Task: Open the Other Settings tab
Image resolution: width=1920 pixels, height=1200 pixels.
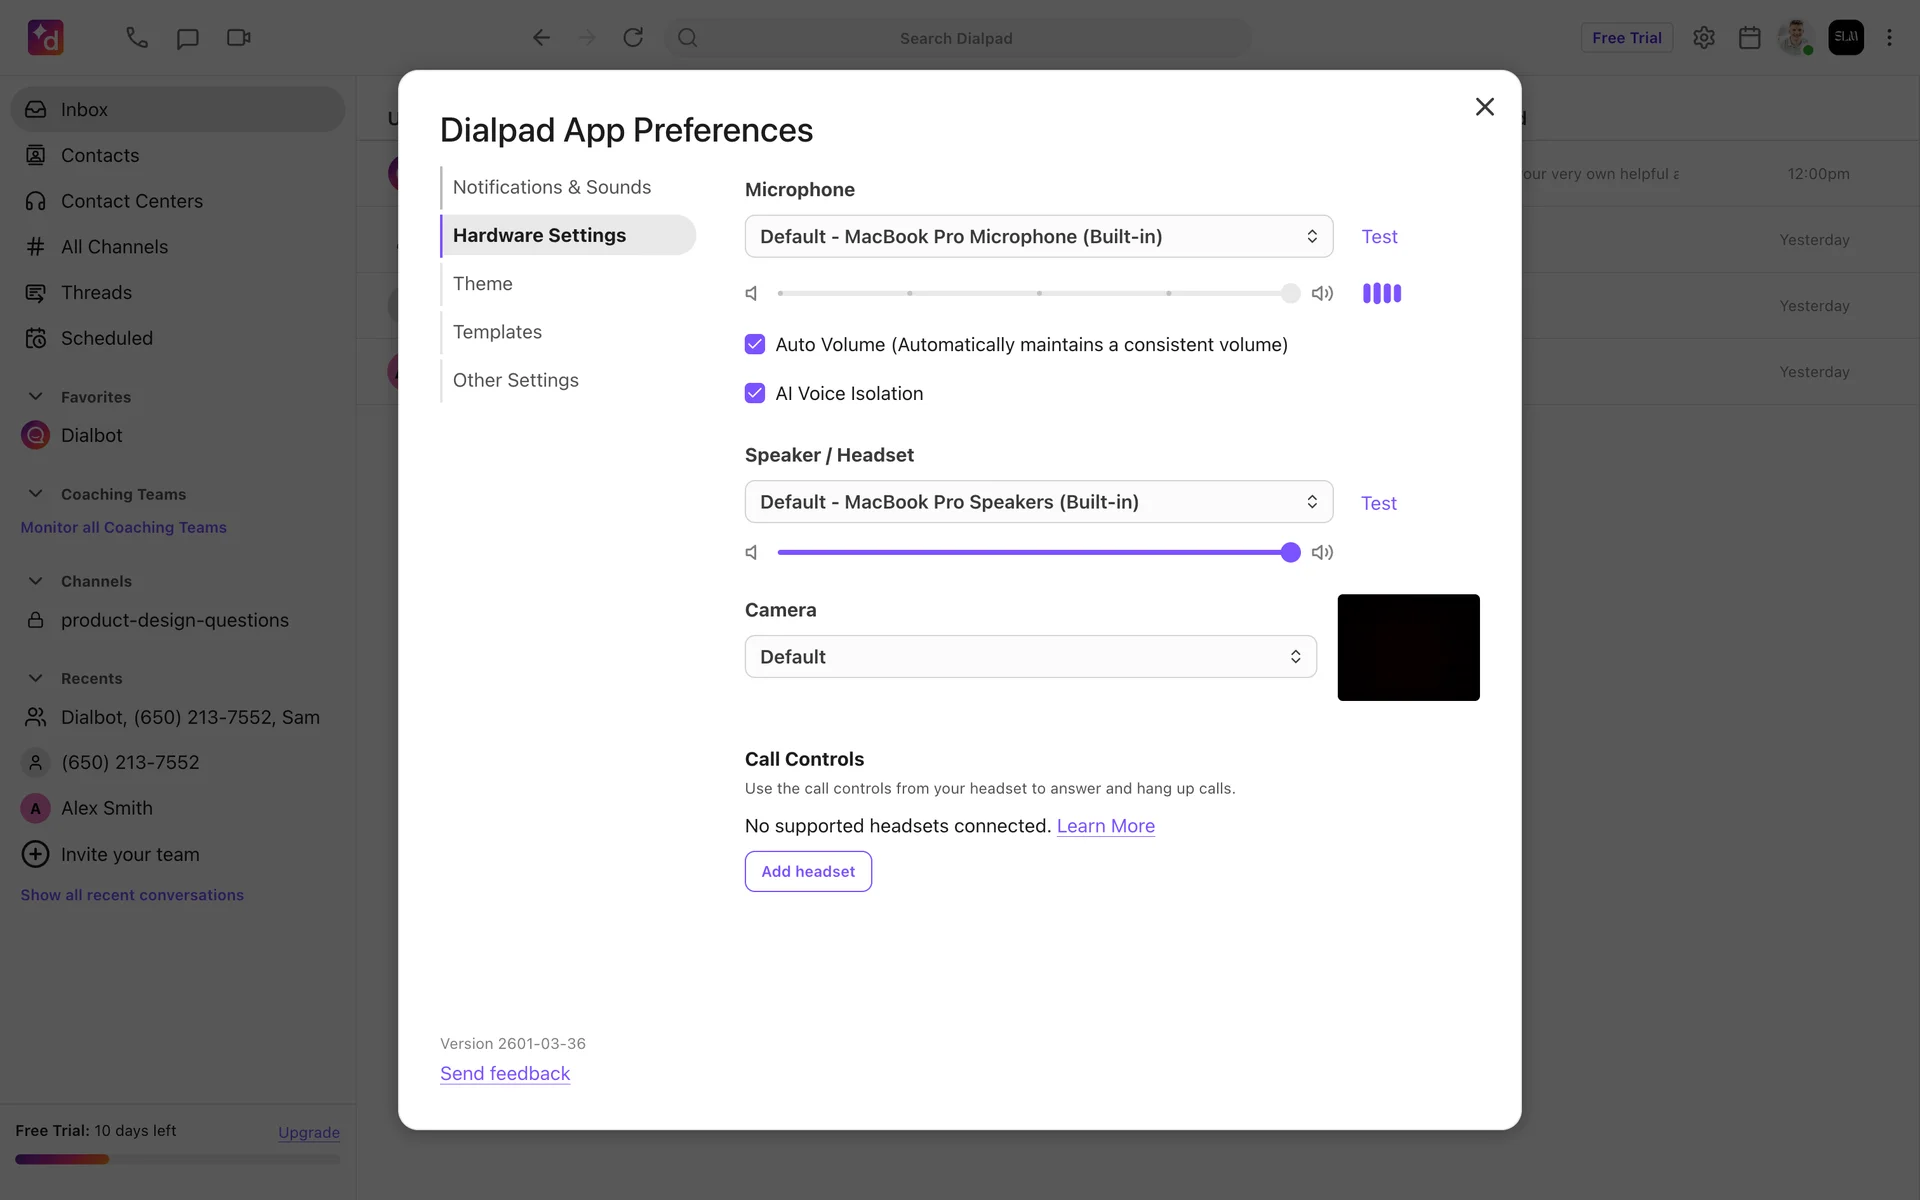Action: point(515,381)
